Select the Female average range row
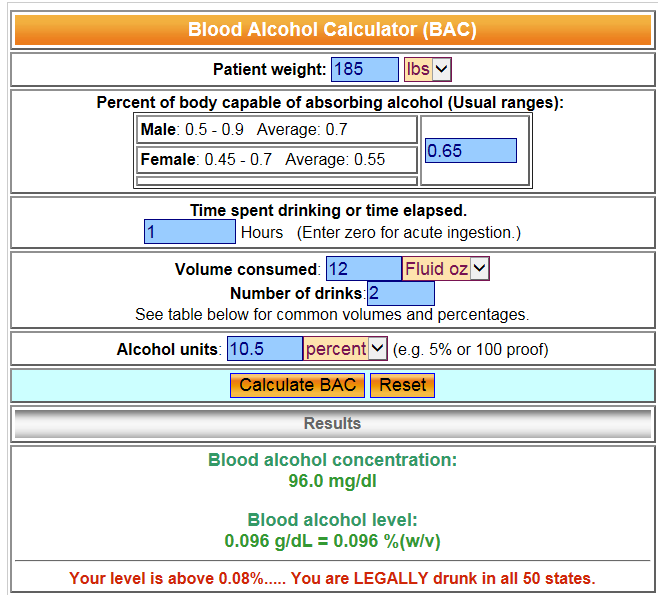Screen dimensions: 658x595 coord(277,159)
